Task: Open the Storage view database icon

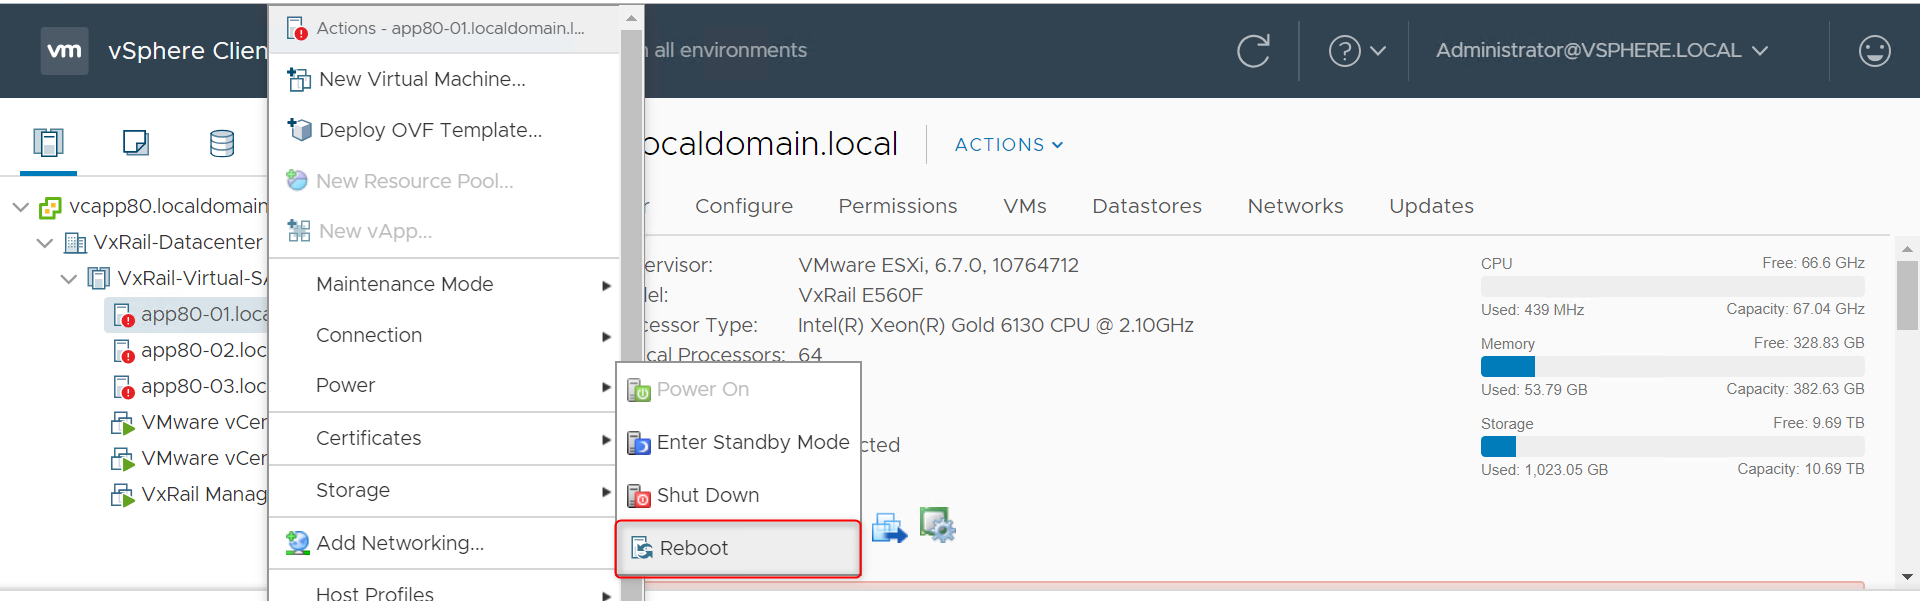Action: coord(222,143)
